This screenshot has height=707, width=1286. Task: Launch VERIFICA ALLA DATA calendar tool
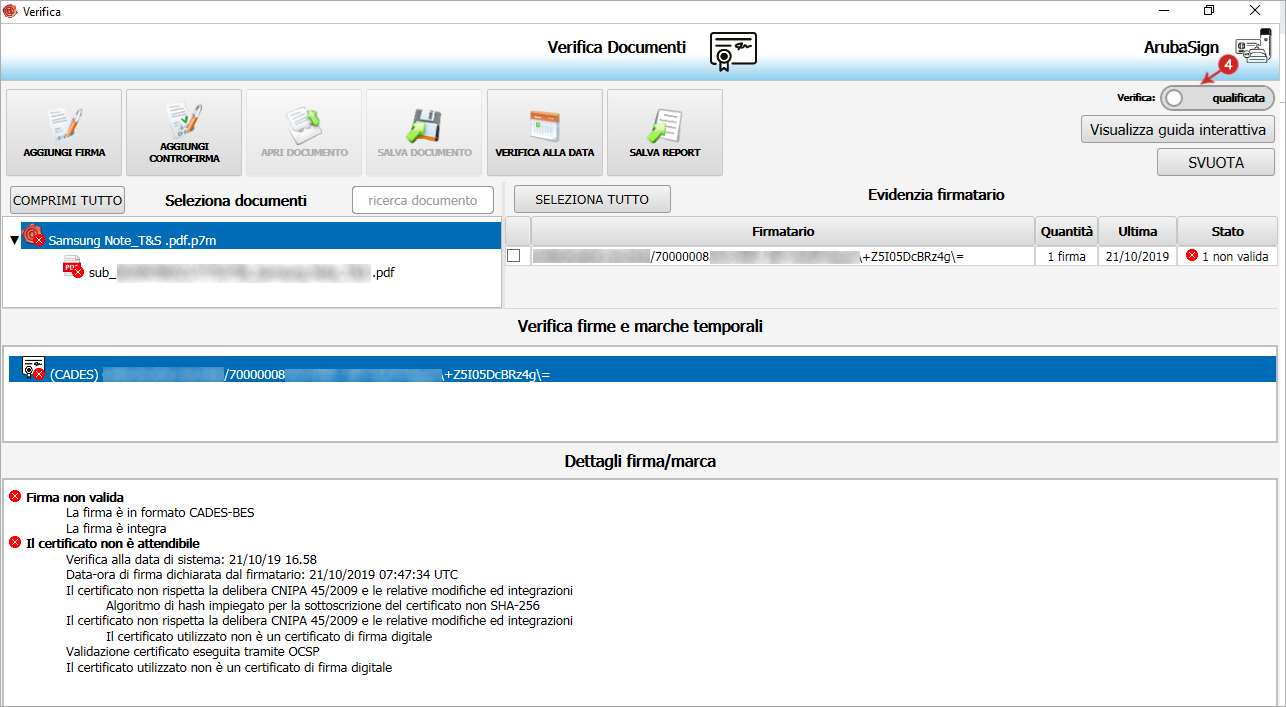pyautogui.click(x=545, y=132)
